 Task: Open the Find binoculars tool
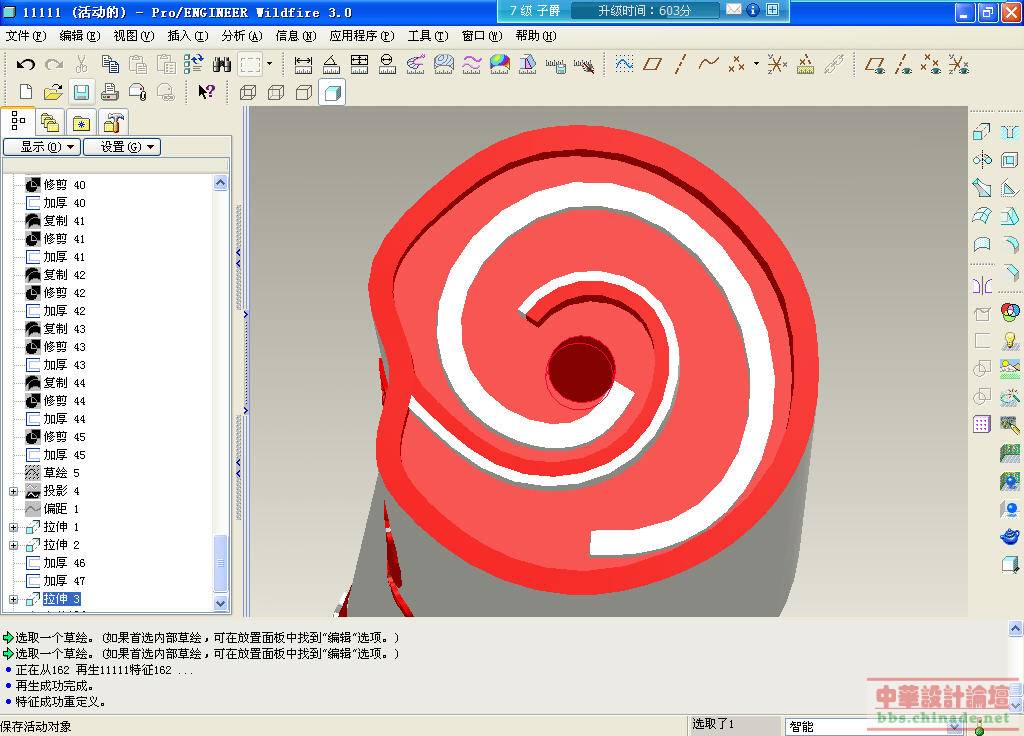tap(222, 64)
